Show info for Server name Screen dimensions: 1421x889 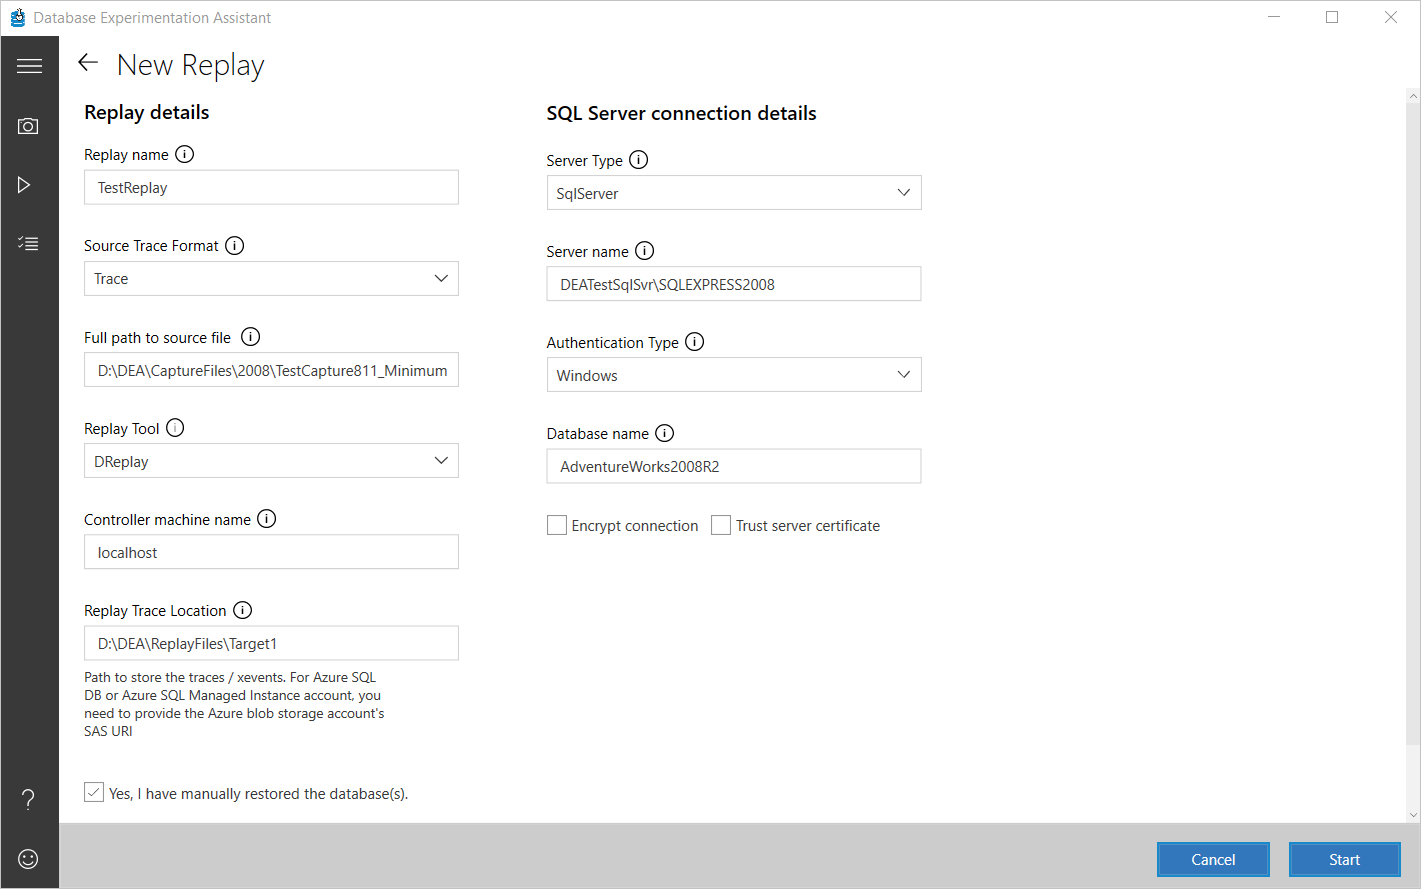point(645,251)
